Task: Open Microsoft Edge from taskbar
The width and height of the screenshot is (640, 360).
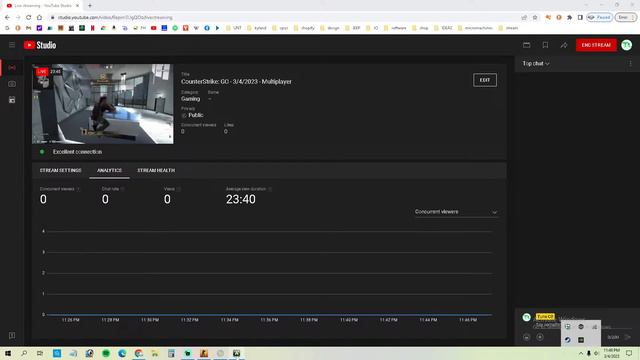Action: point(122,353)
